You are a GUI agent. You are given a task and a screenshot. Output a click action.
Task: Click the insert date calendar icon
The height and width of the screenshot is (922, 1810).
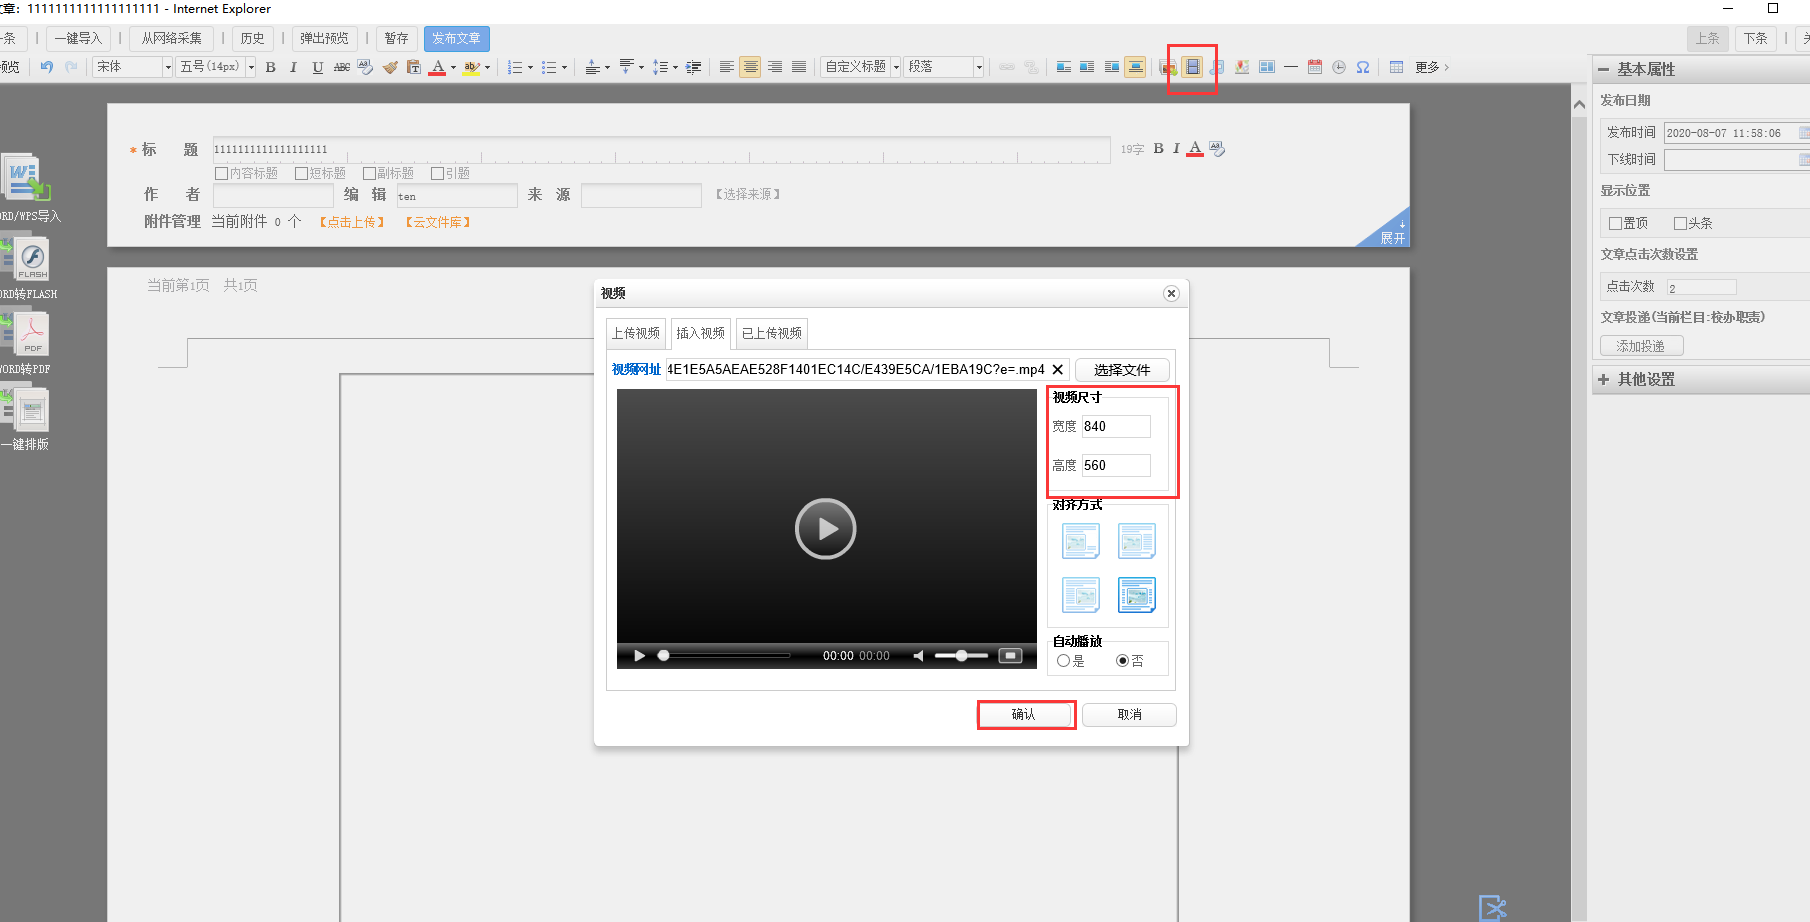tap(1315, 67)
